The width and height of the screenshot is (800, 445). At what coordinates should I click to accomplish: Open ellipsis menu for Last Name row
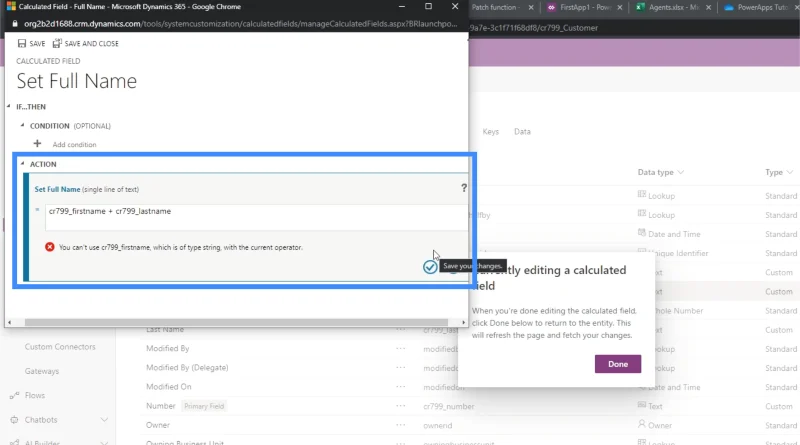(x=401, y=329)
